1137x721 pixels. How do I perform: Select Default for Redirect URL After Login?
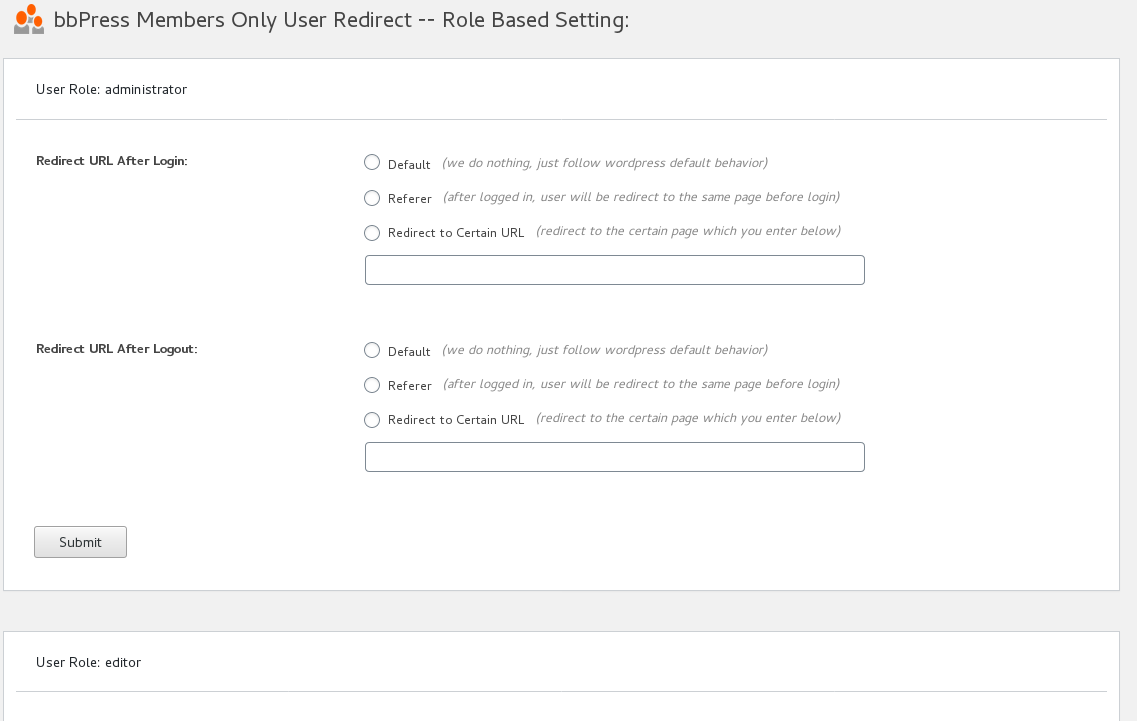(371, 162)
